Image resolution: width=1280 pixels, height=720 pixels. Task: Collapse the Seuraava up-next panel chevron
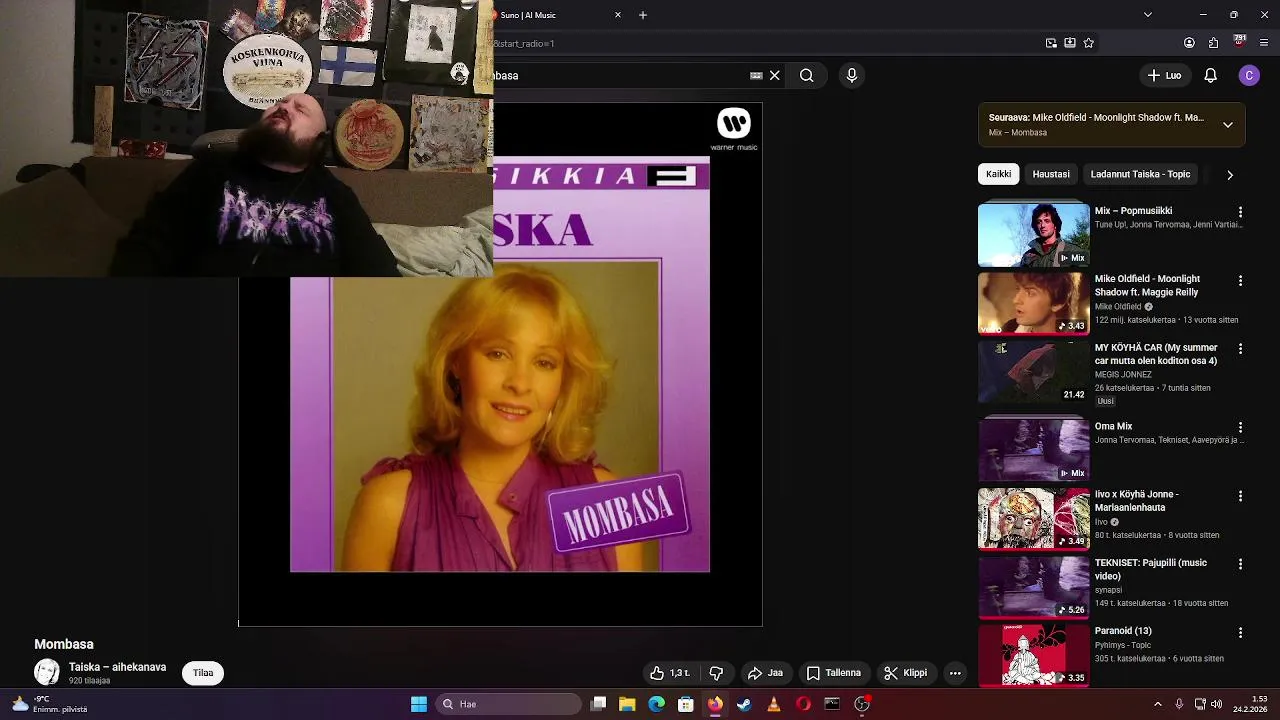[1228, 125]
